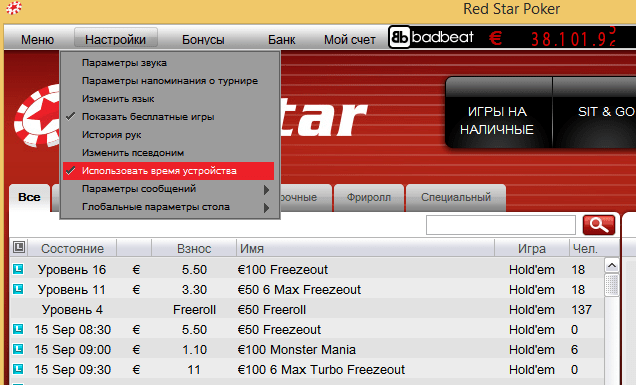Click the 'SIT & GO' button

(595, 112)
